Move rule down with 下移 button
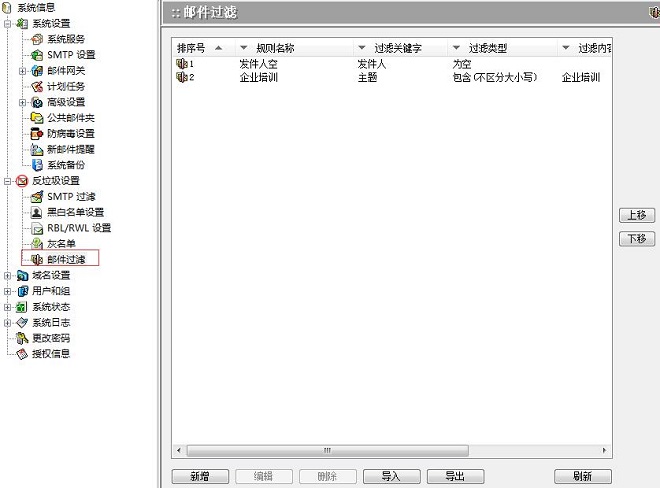Screen dimensions: 660x488 coord(637,239)
